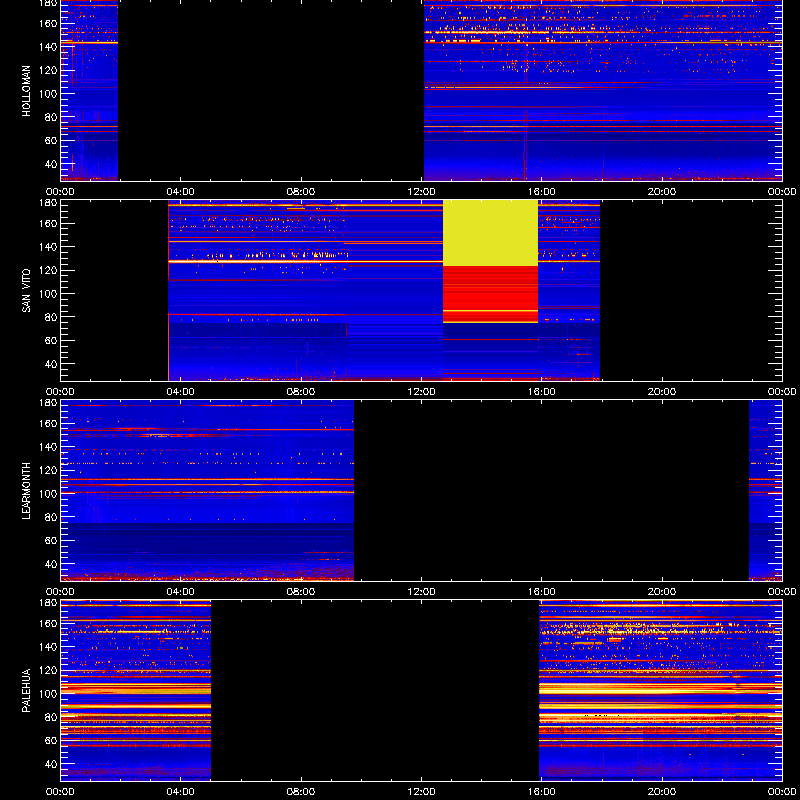Choose the 12:00 time label under Palehua plot
This screenshot has height=800, width=800.
[421, 792]
